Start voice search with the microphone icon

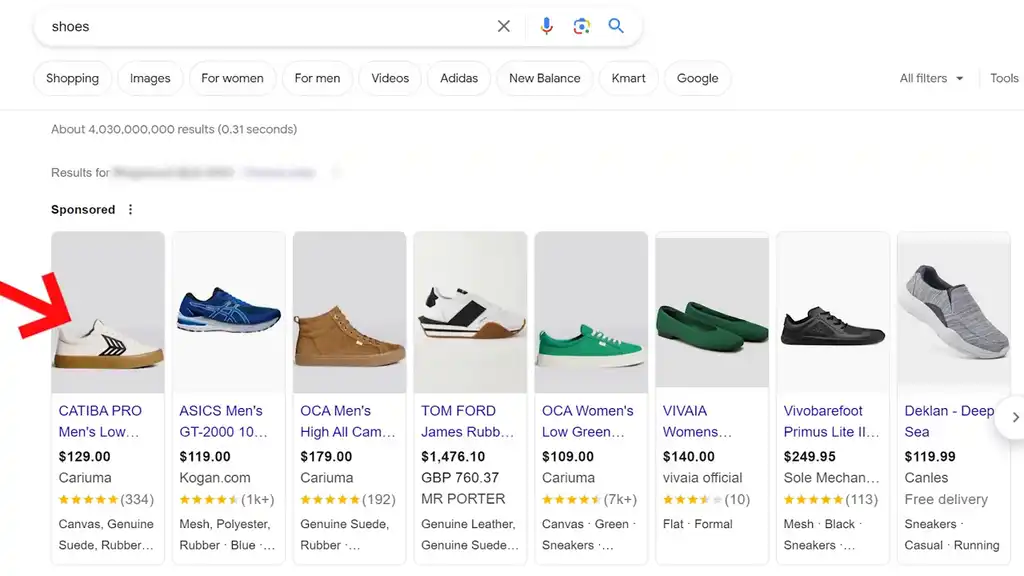click(x=547, y=26)
